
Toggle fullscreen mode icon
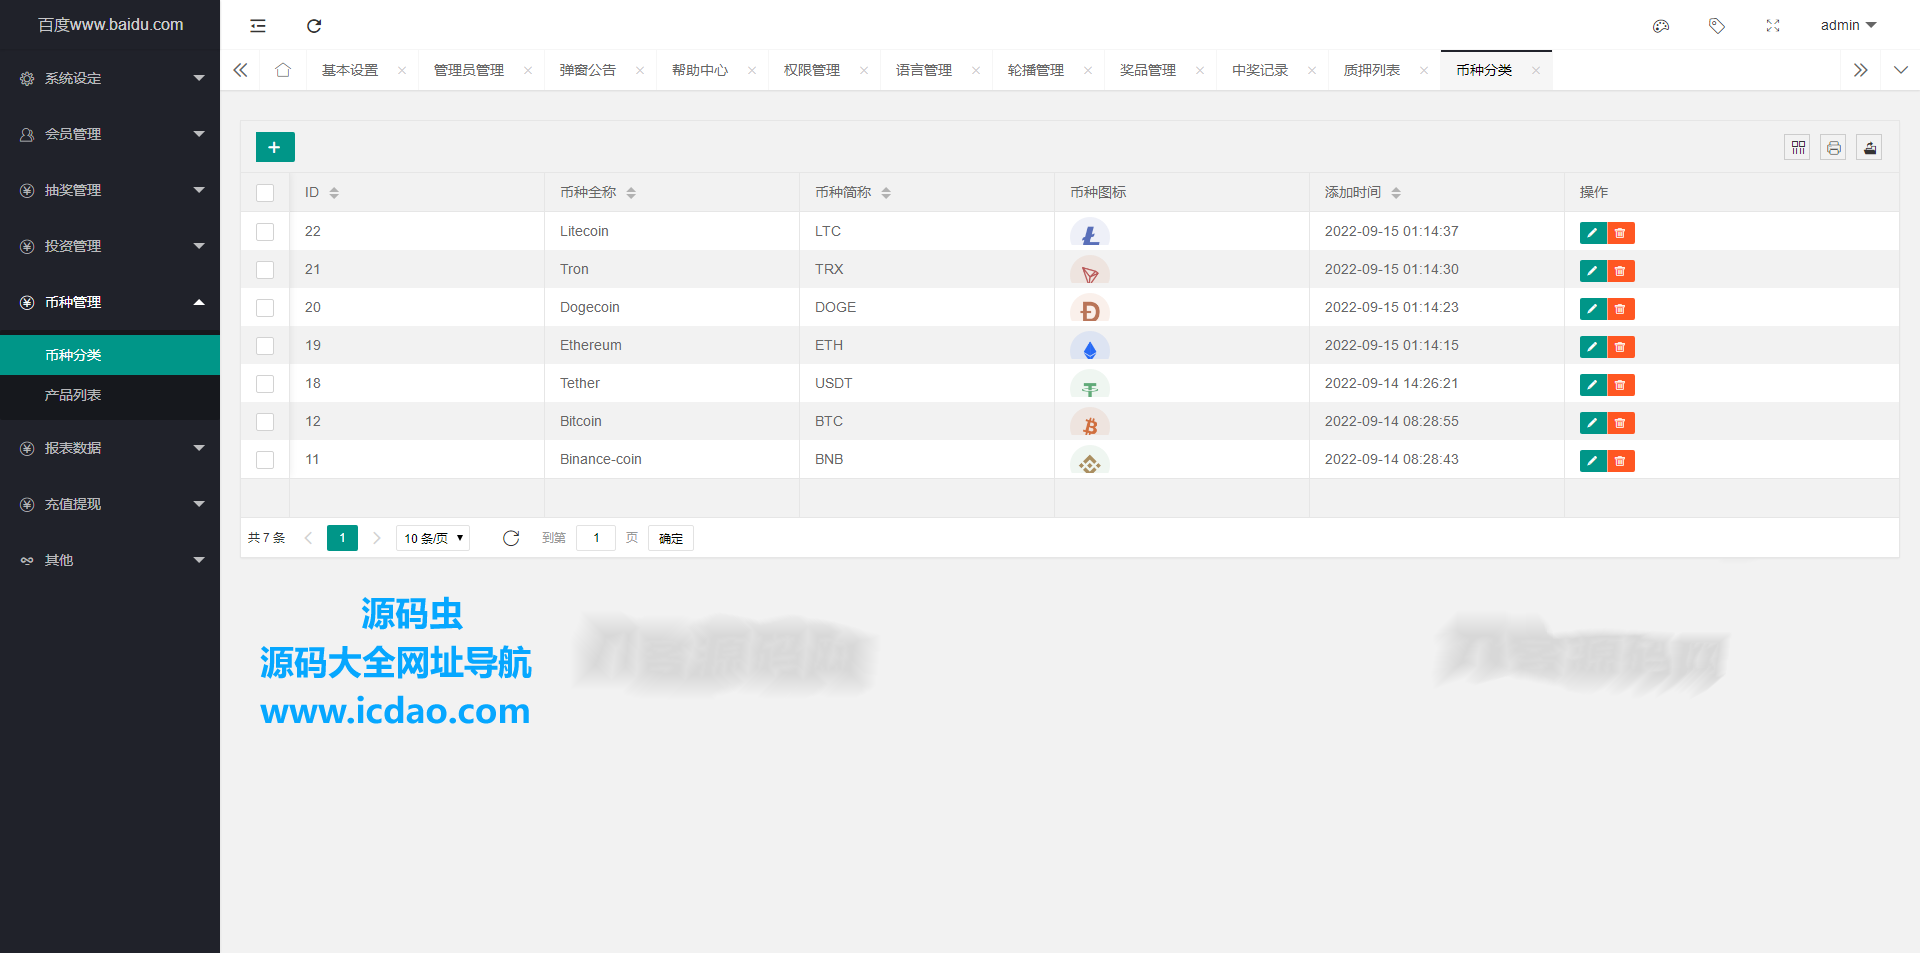tap(1773, 26)
